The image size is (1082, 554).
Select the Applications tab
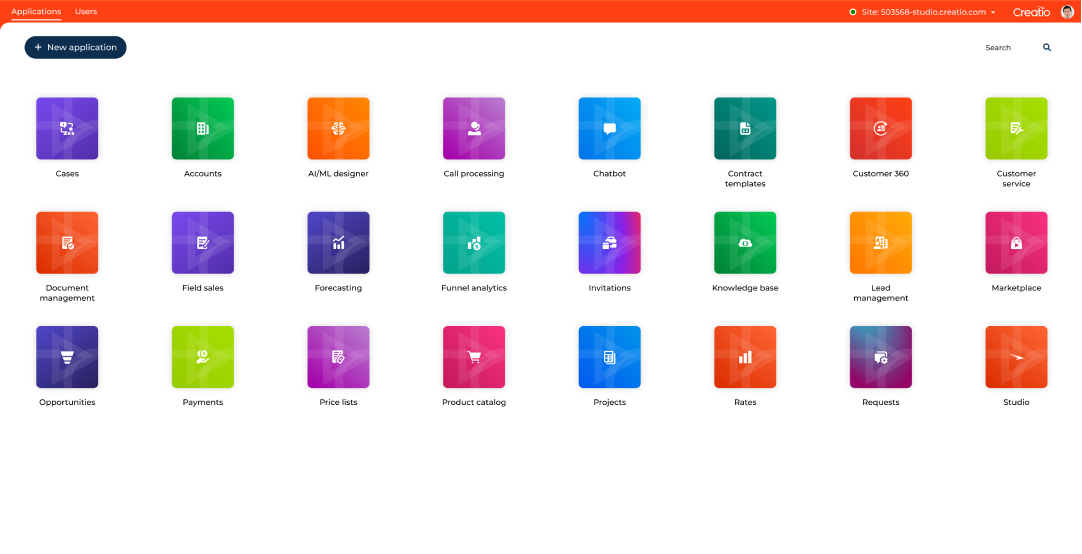point(36,11)
